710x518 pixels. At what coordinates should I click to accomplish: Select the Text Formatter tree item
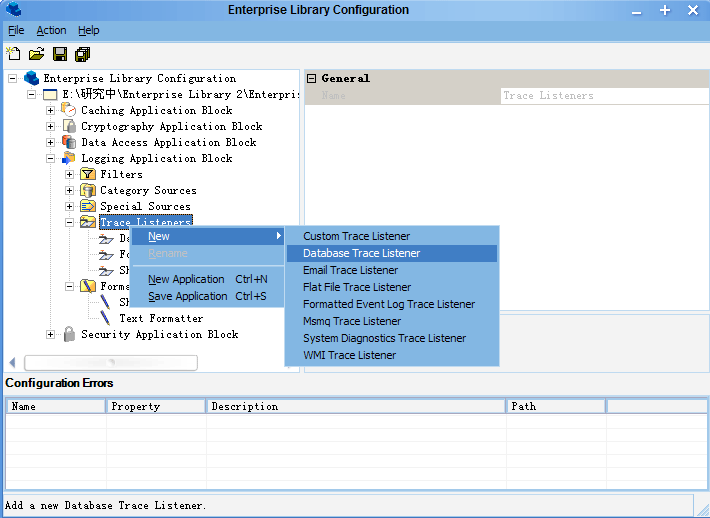161,318
